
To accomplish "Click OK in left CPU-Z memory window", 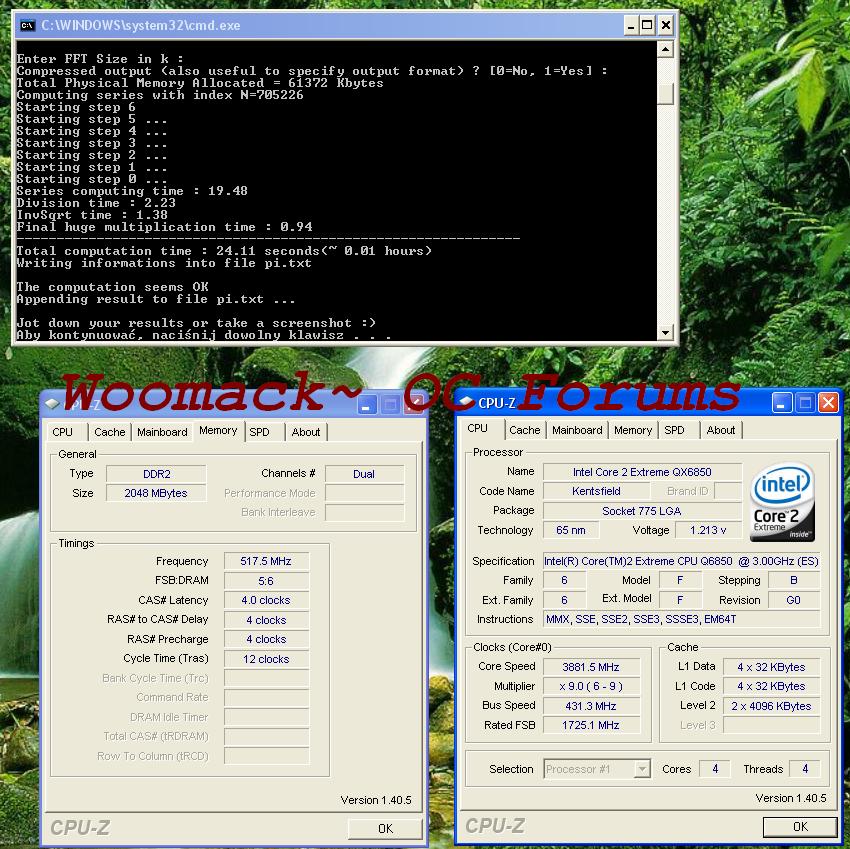I will (x=385, y=828).
